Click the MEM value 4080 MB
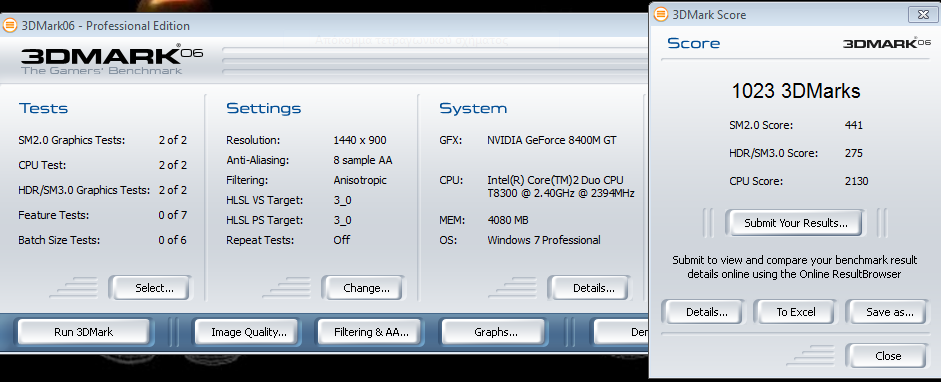The image size is (941, 382). click(508, 220)
